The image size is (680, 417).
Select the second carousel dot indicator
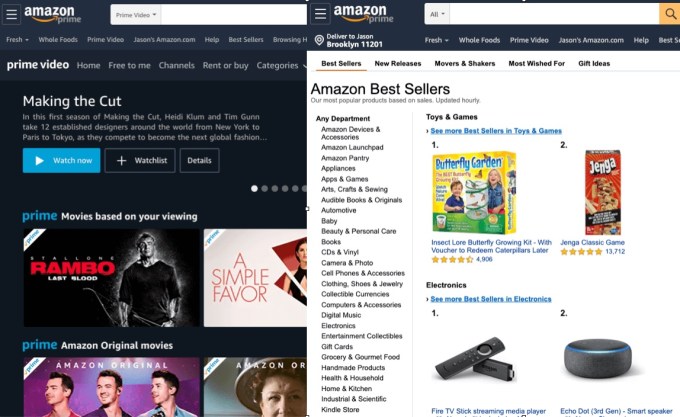tap(265, 189)
